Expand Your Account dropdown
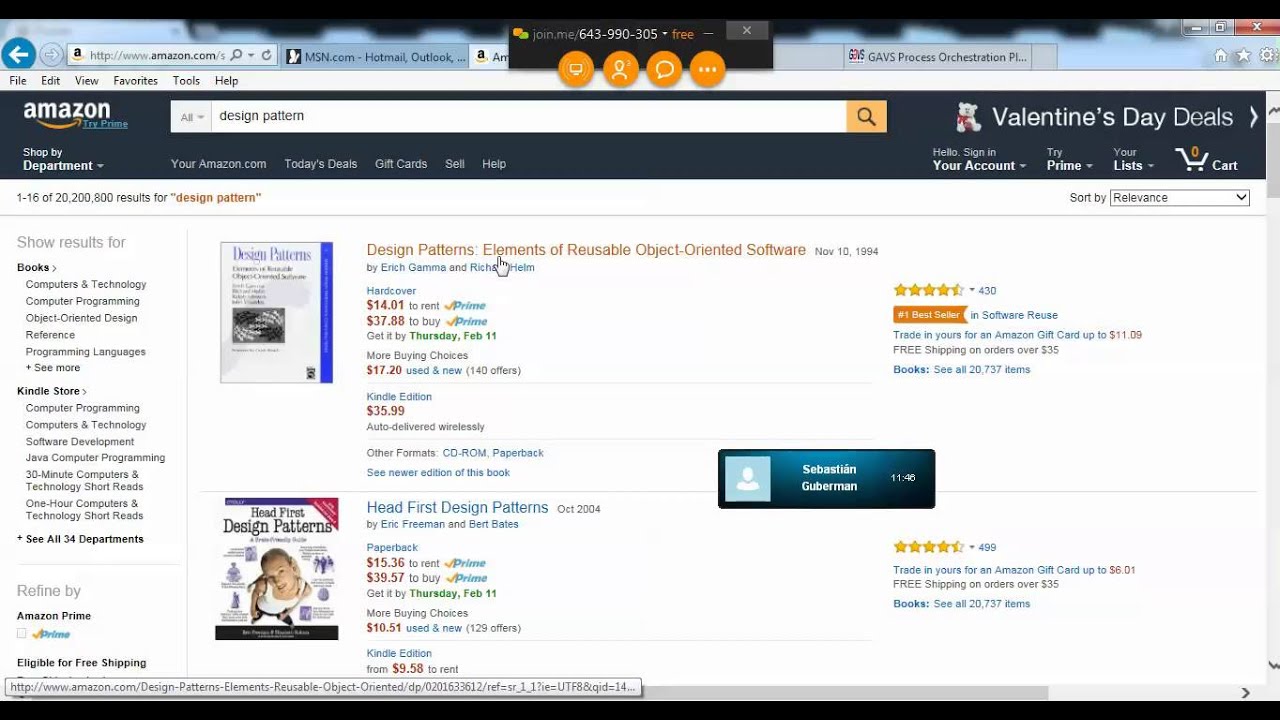 coord(979,160)
